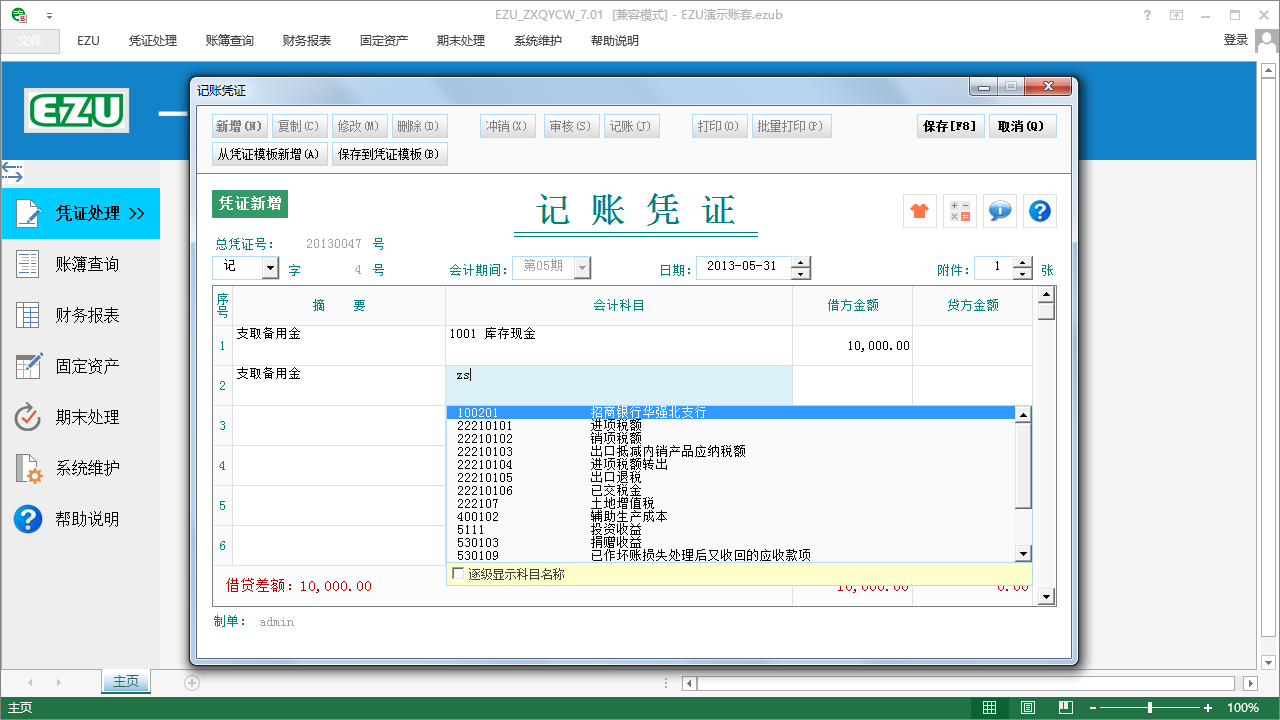Screen dimensions: 1280x720
Task: Click the 100% zoom level text
Action: pyautogui.click(x=1243, y=708)
